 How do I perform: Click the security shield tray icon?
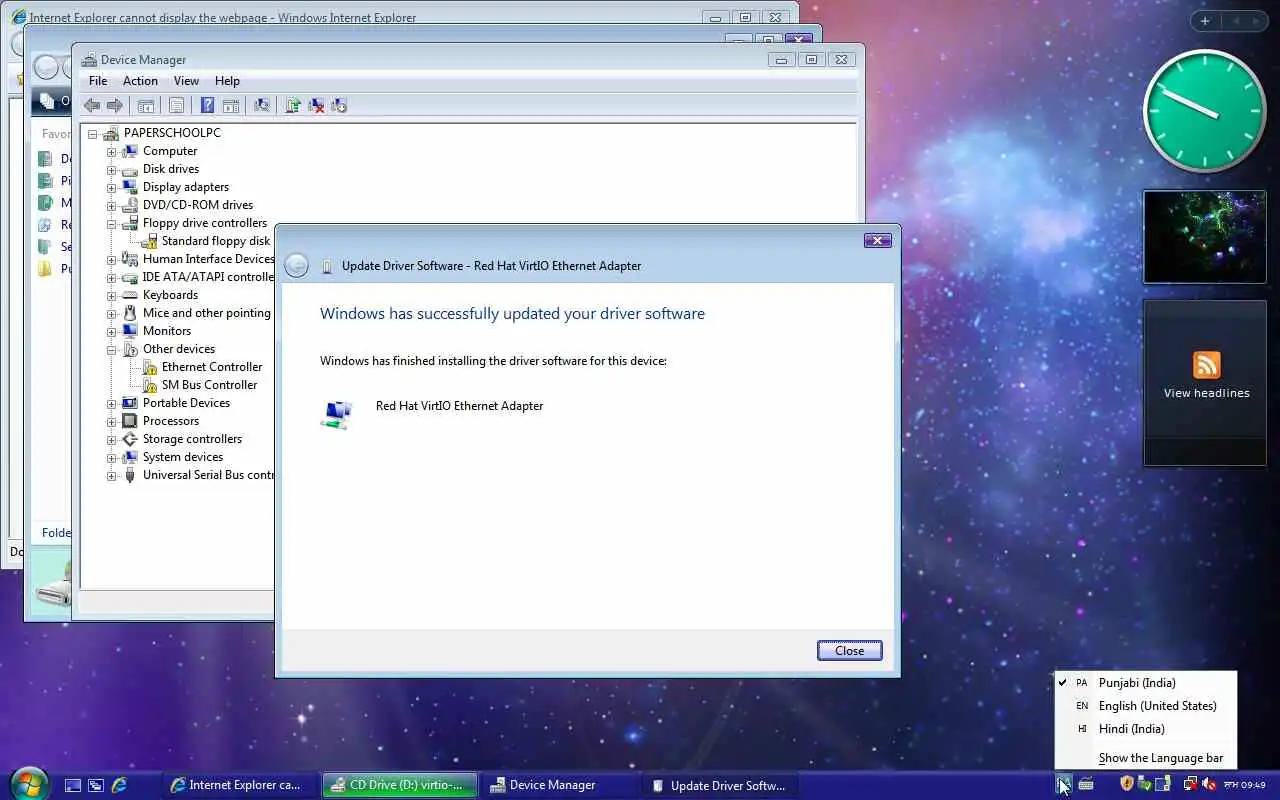pyautogui.click(x=1127, y=784)
